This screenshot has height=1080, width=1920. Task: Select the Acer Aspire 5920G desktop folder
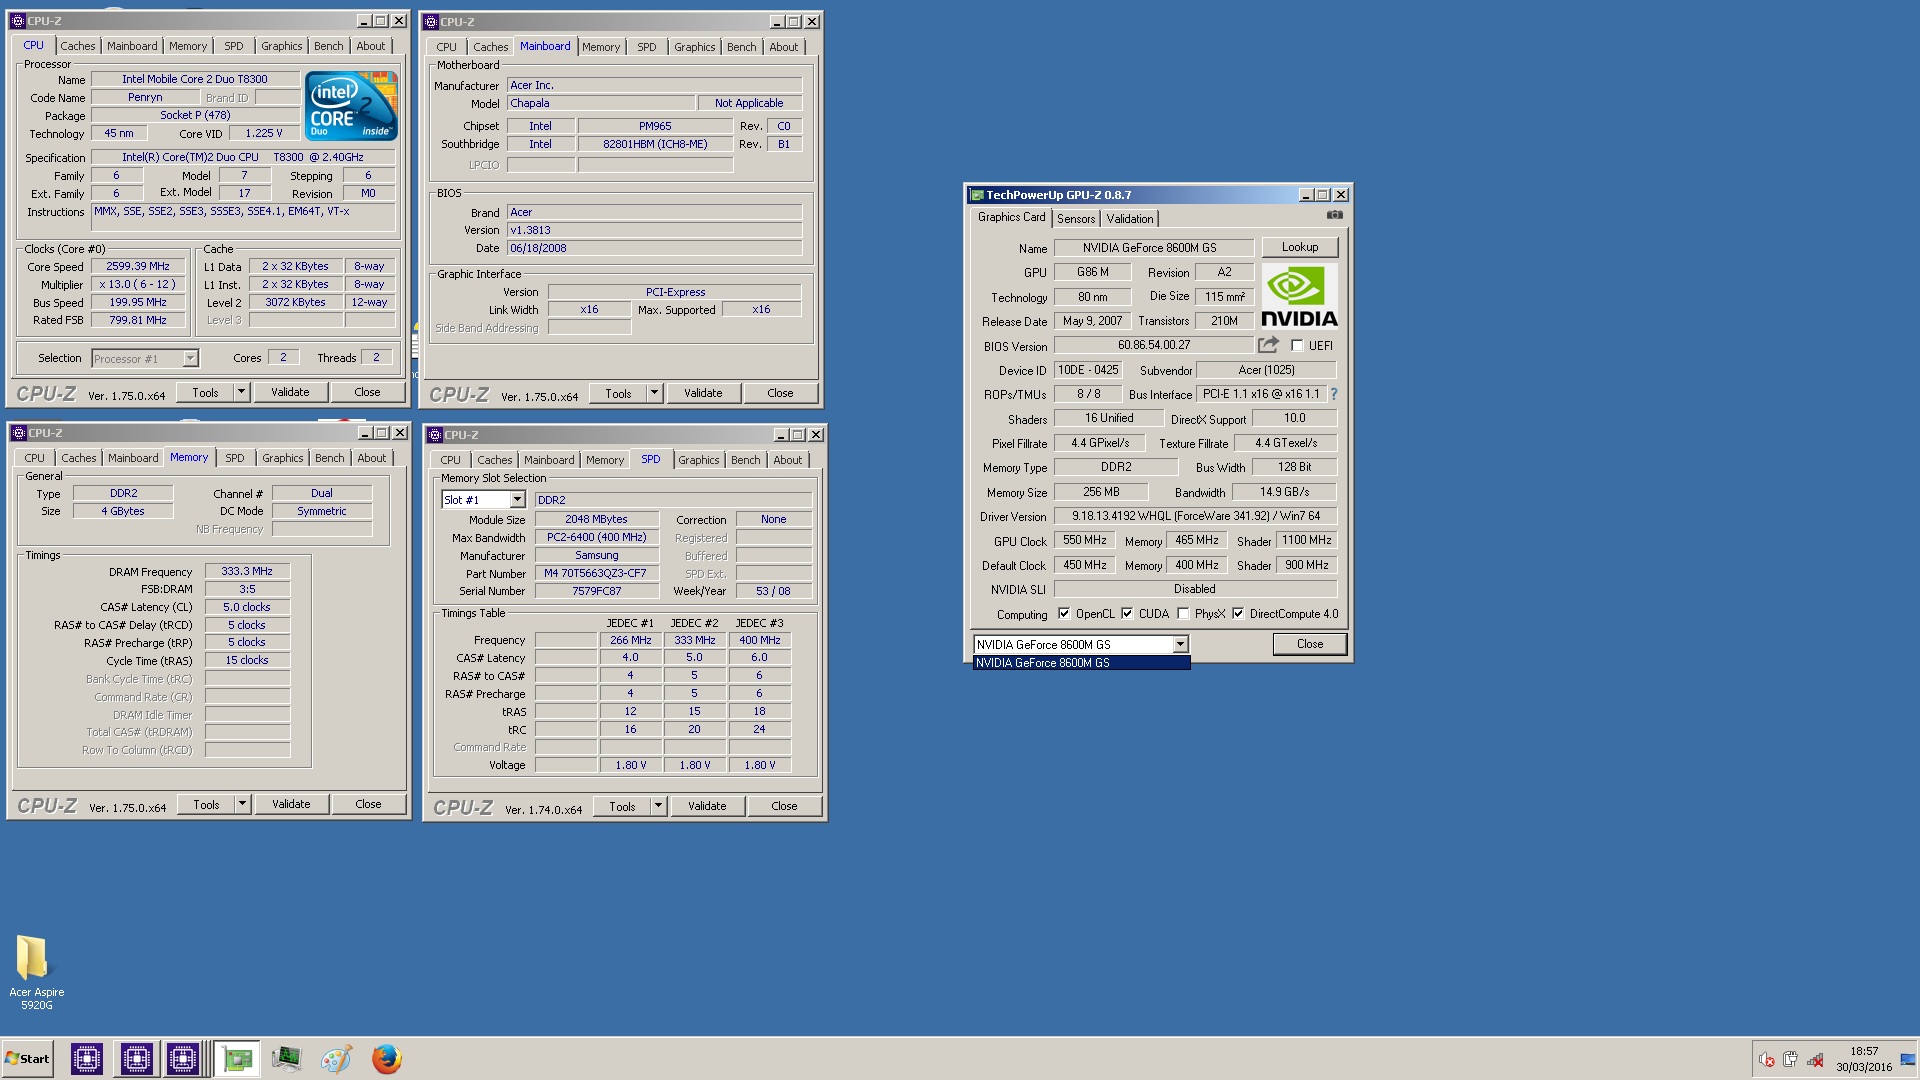(x=36, y=972)
